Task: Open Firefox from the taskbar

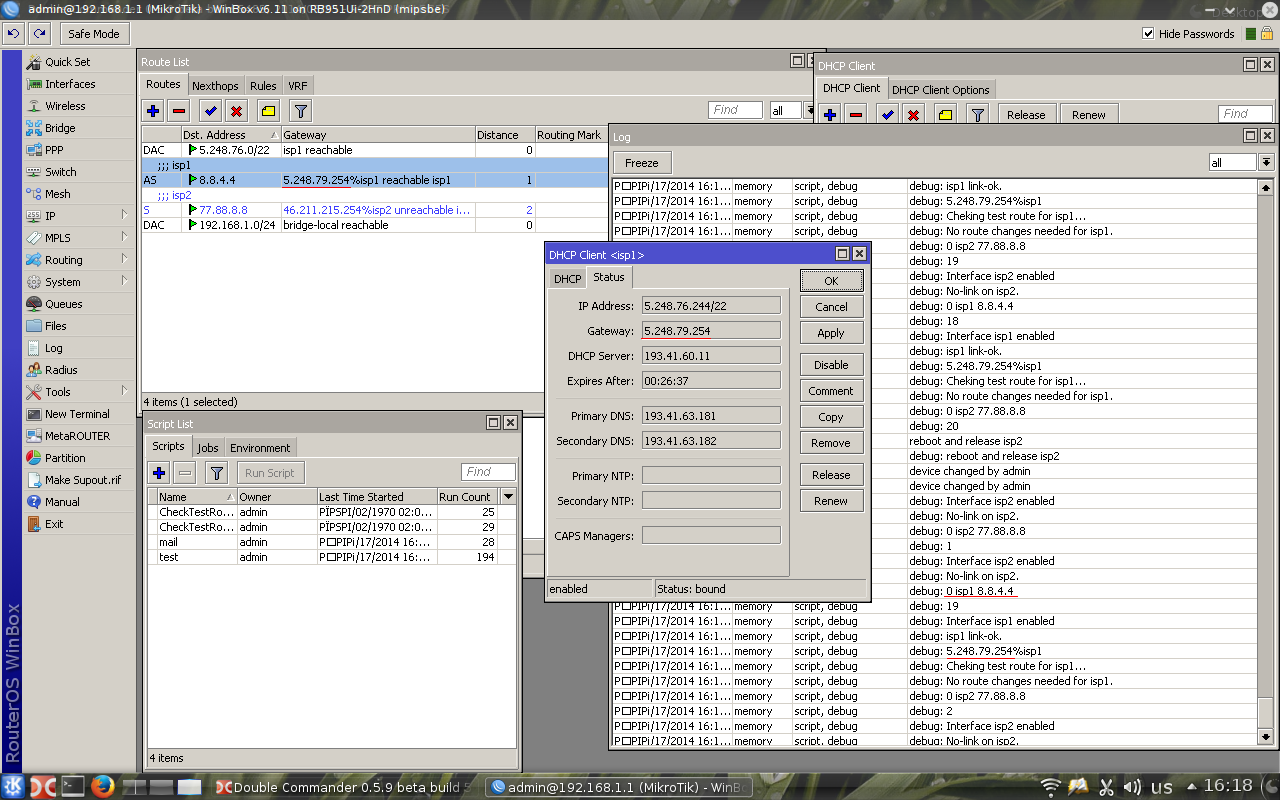Action: pos(102,787)
